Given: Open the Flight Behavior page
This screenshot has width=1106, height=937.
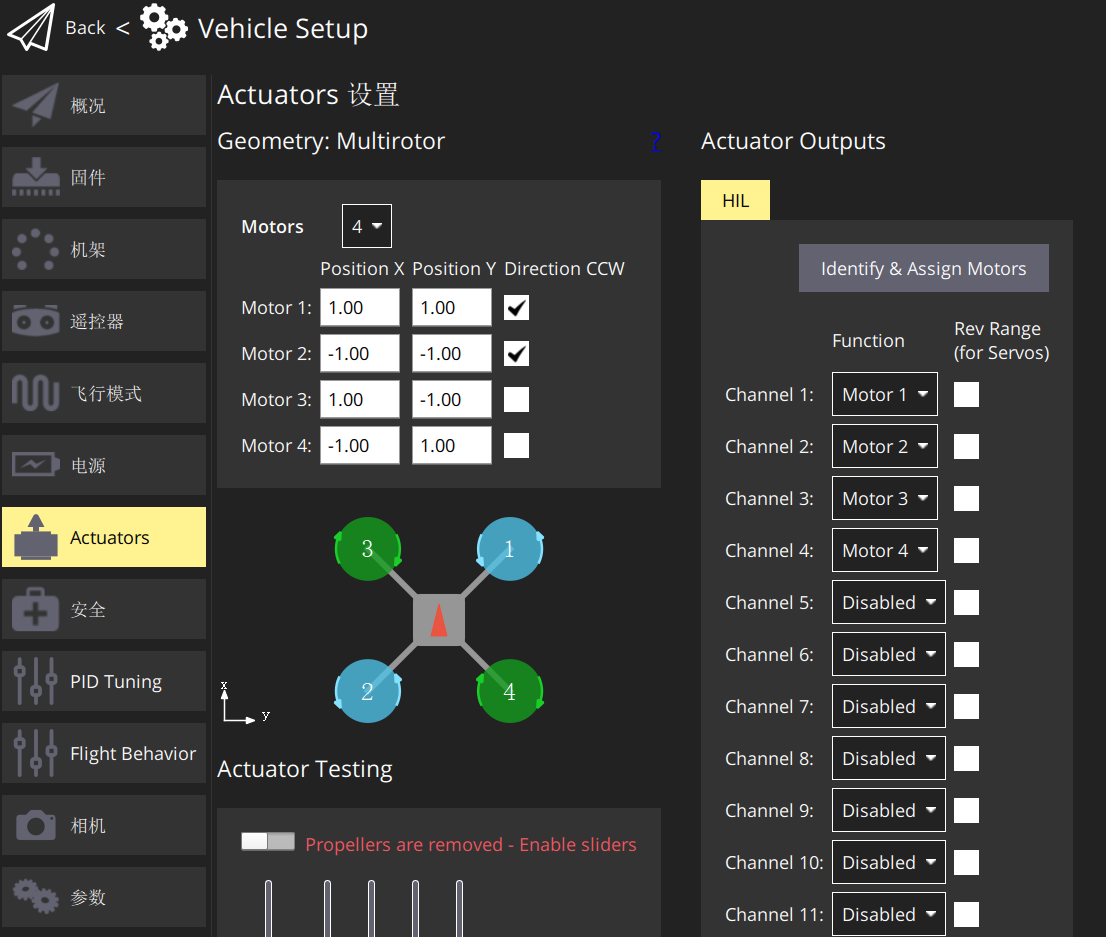Looking at the screenshot, I should tap(104, 753).
